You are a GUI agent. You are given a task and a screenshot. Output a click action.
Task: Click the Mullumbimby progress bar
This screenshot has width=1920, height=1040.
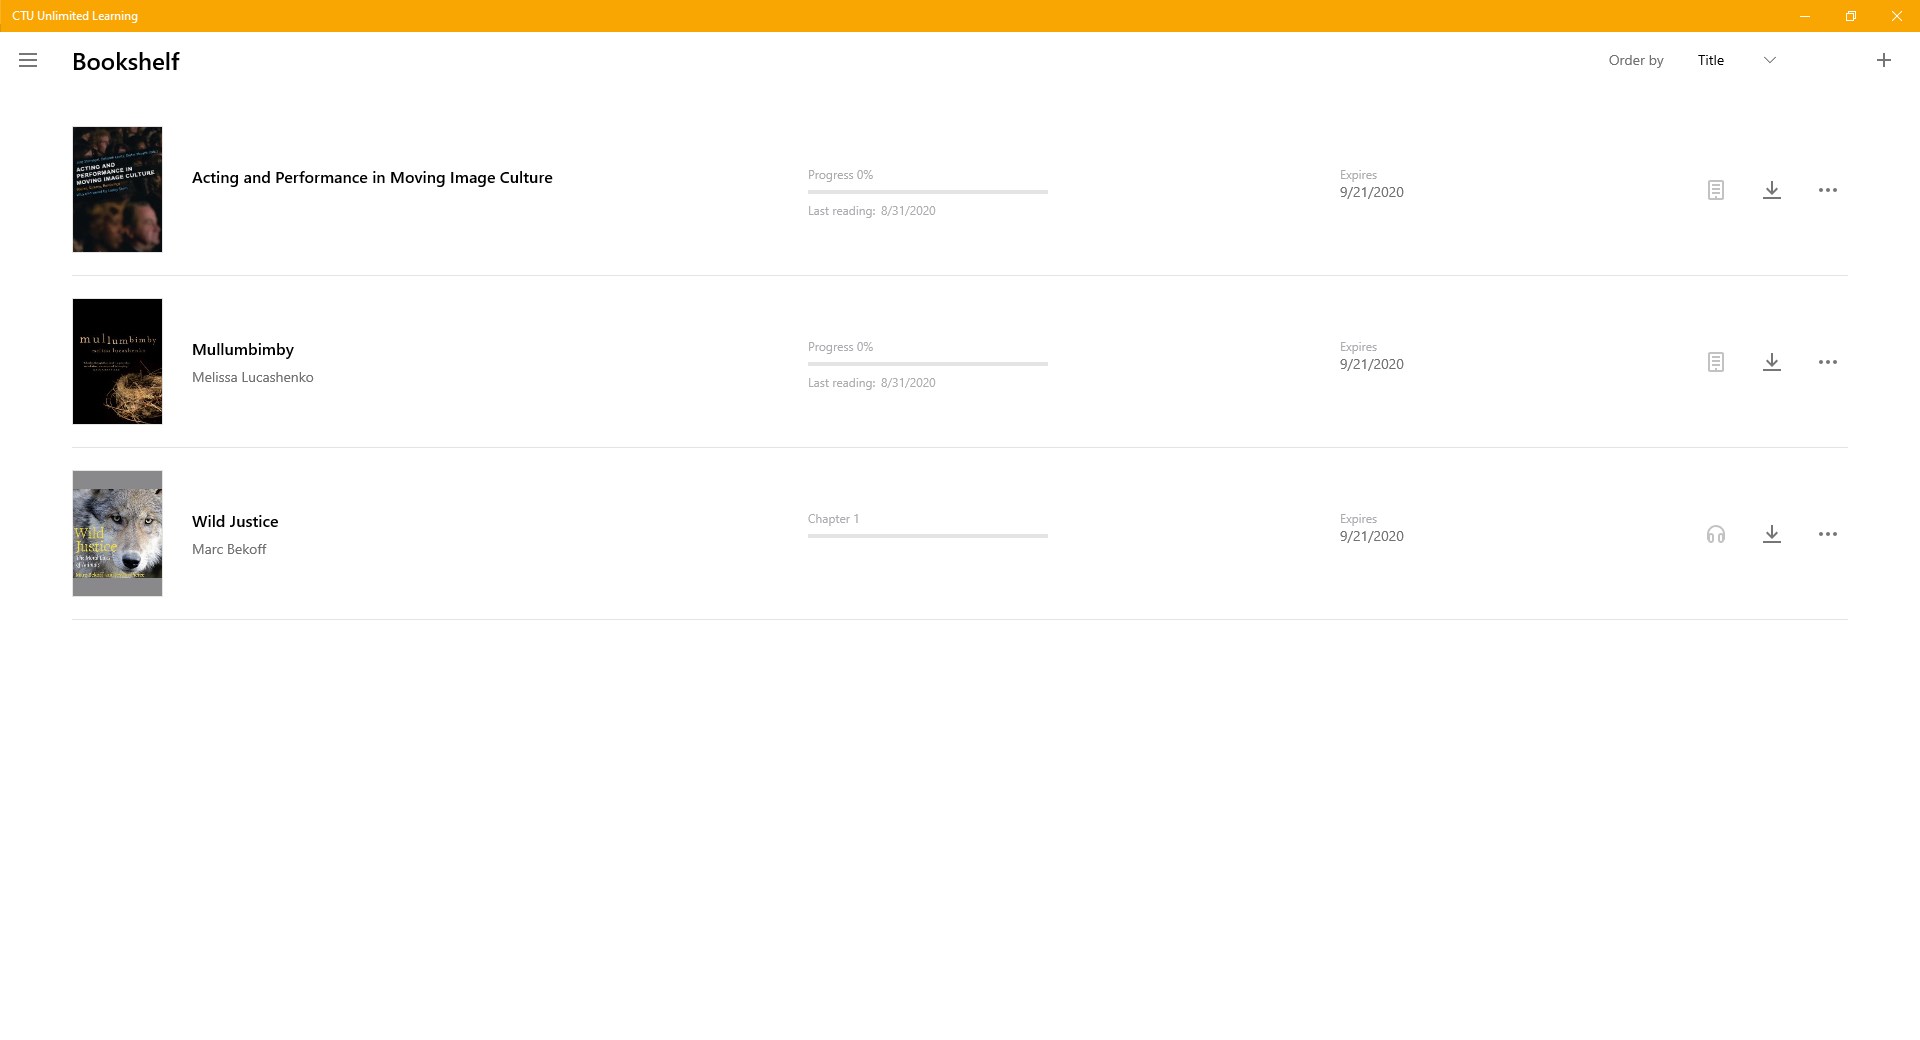[x=927, y=363]
